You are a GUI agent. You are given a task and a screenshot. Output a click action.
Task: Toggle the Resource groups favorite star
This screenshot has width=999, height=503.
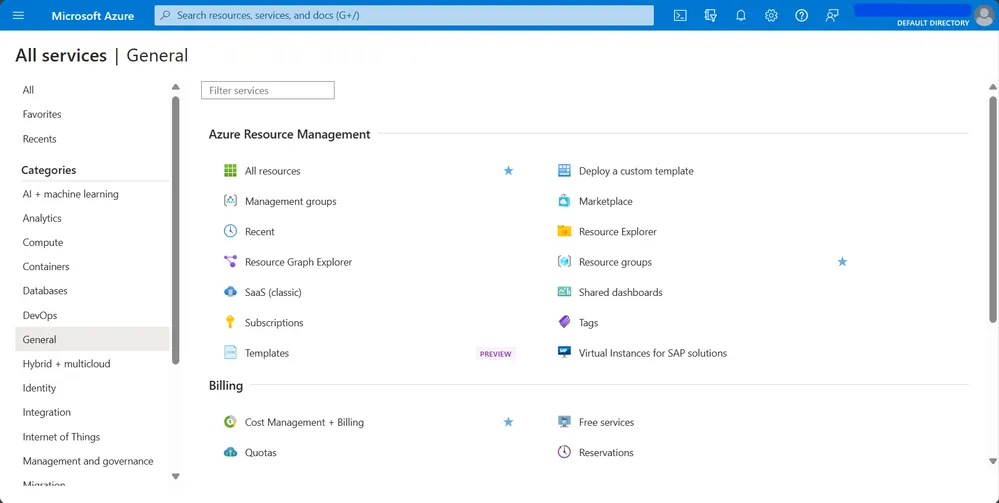pos(842,262)
